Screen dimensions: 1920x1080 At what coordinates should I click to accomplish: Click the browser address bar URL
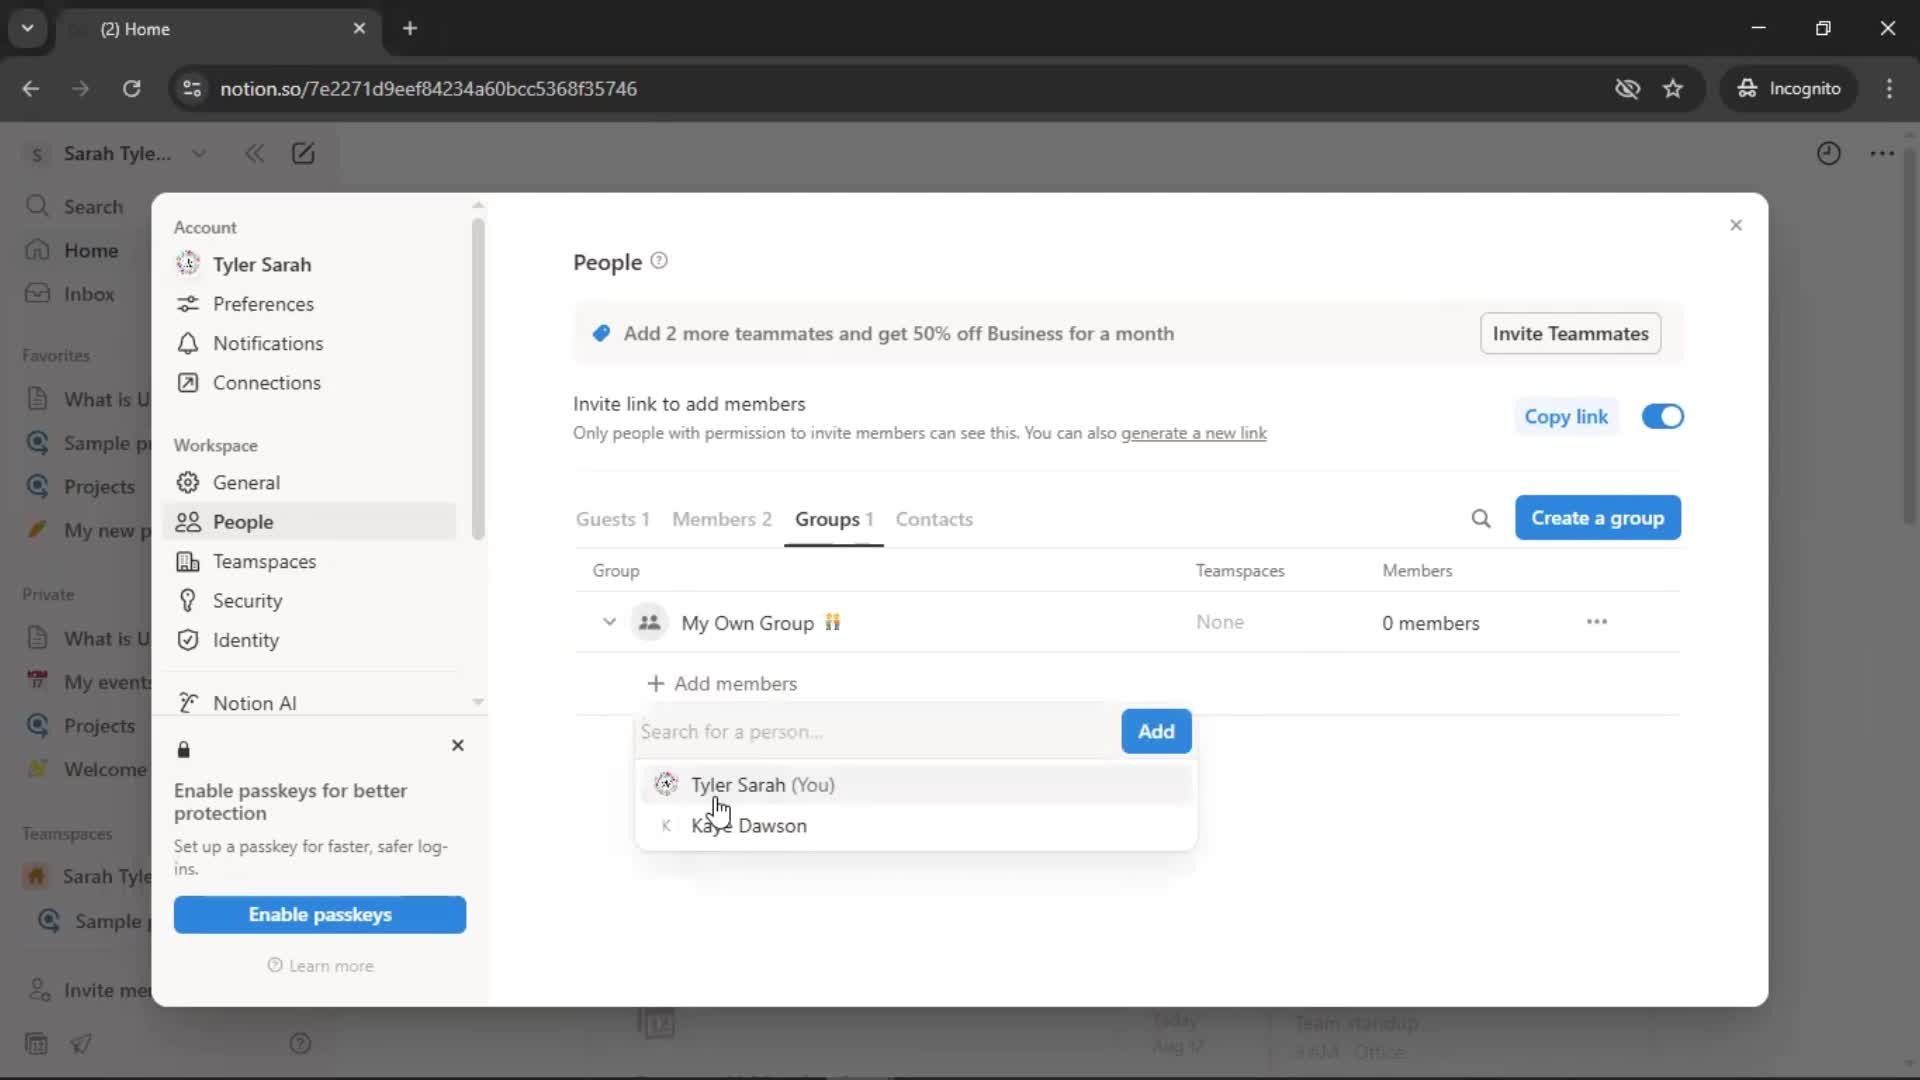coord(428,88)
